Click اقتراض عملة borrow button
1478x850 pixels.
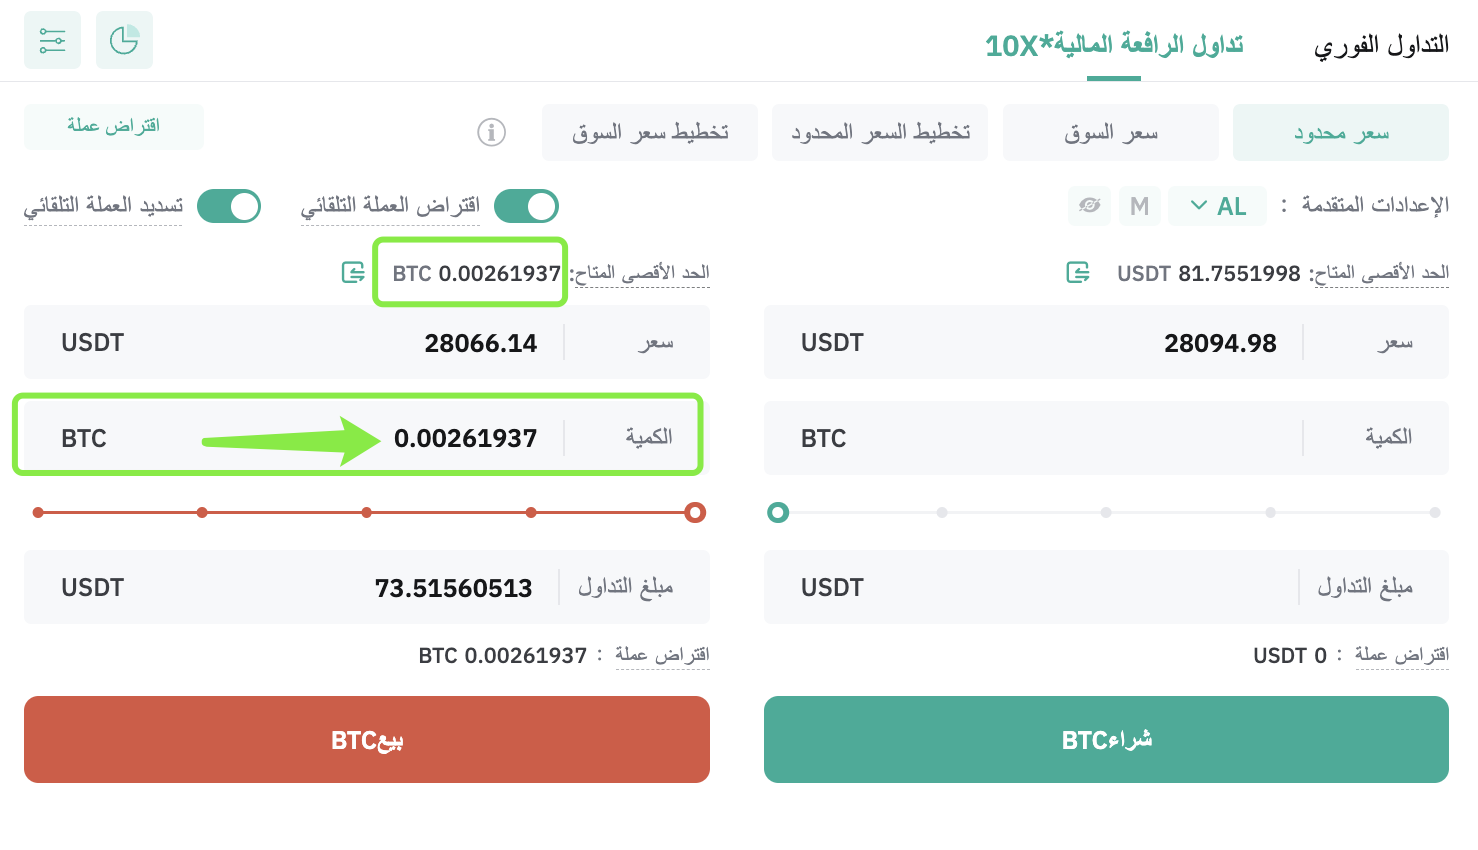click(114, 126)
